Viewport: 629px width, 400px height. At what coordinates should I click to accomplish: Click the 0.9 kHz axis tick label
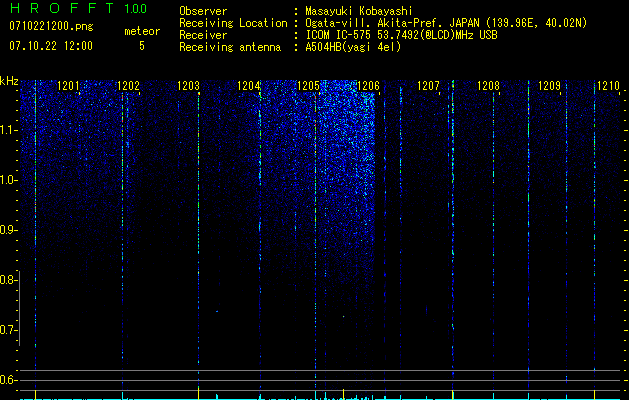click(x=8, y=230)
